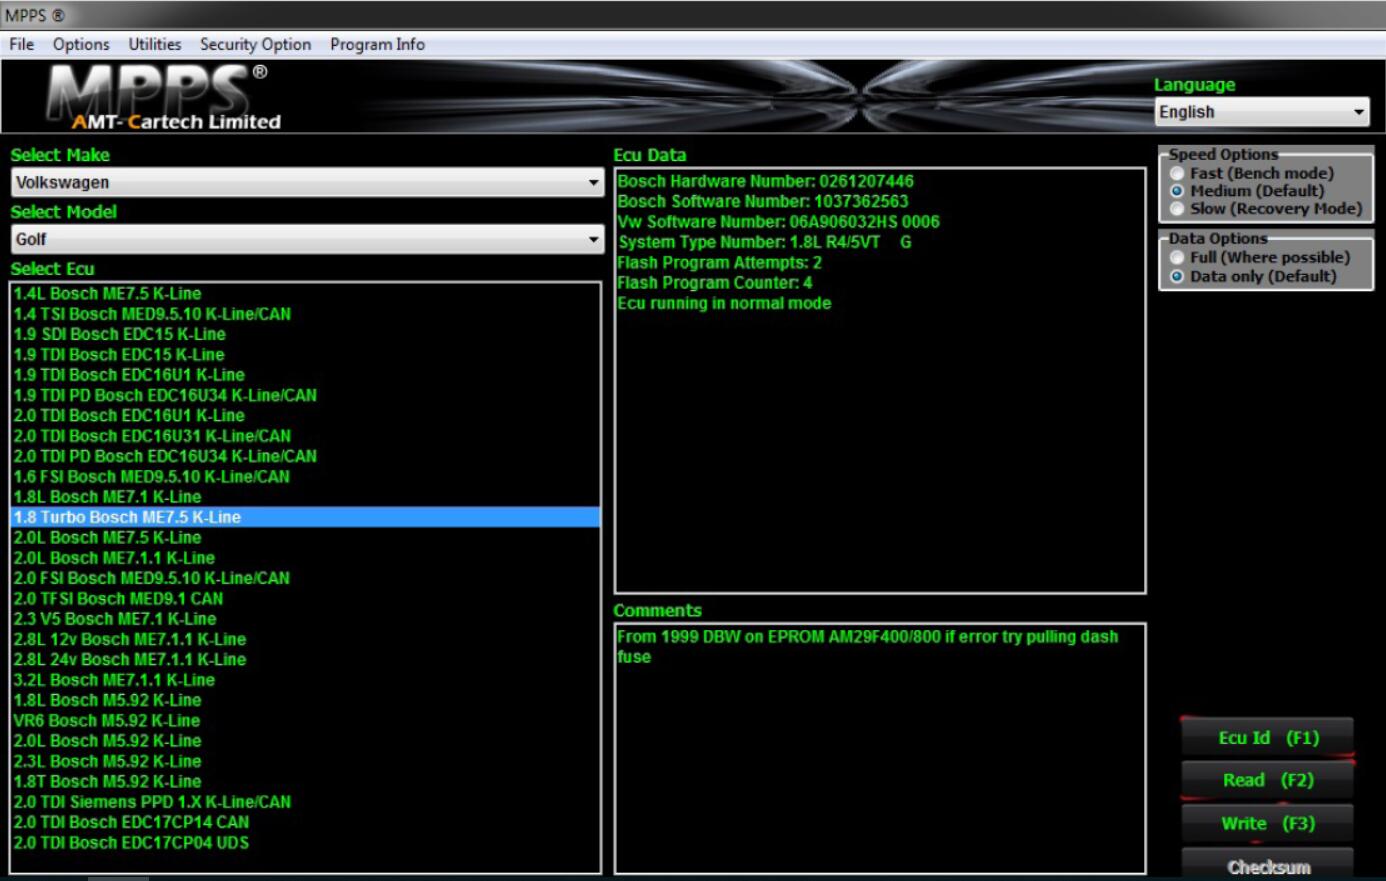Open the Security Option menu
Viewport: 1386px width, 881px height.
tap(255, 44)
